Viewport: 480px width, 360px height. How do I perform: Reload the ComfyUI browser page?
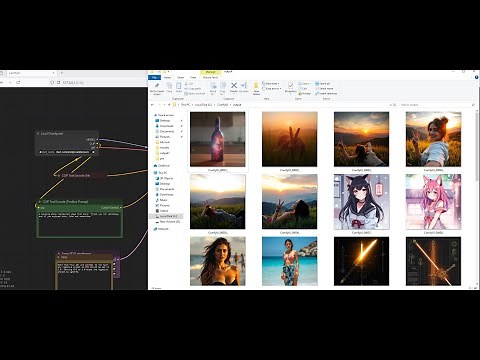pos(18,82)
